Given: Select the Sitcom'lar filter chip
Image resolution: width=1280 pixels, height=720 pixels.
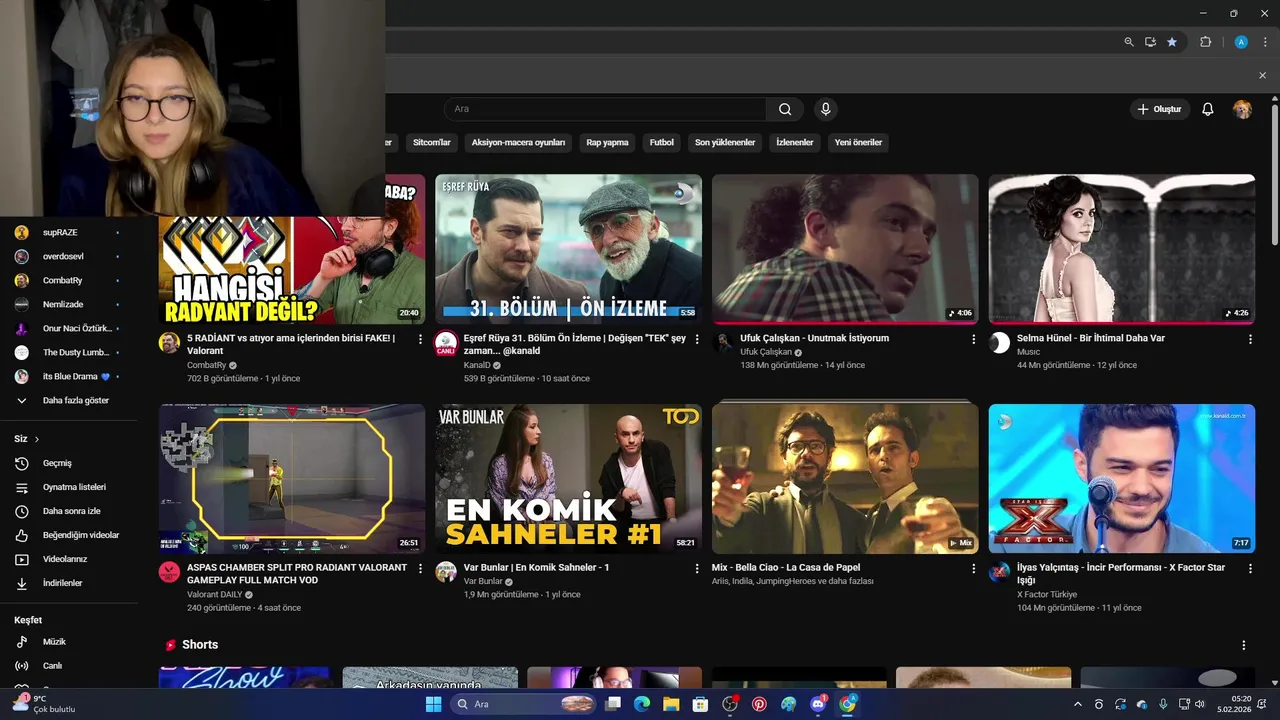Looking at the screenshot, I should 432,142.
